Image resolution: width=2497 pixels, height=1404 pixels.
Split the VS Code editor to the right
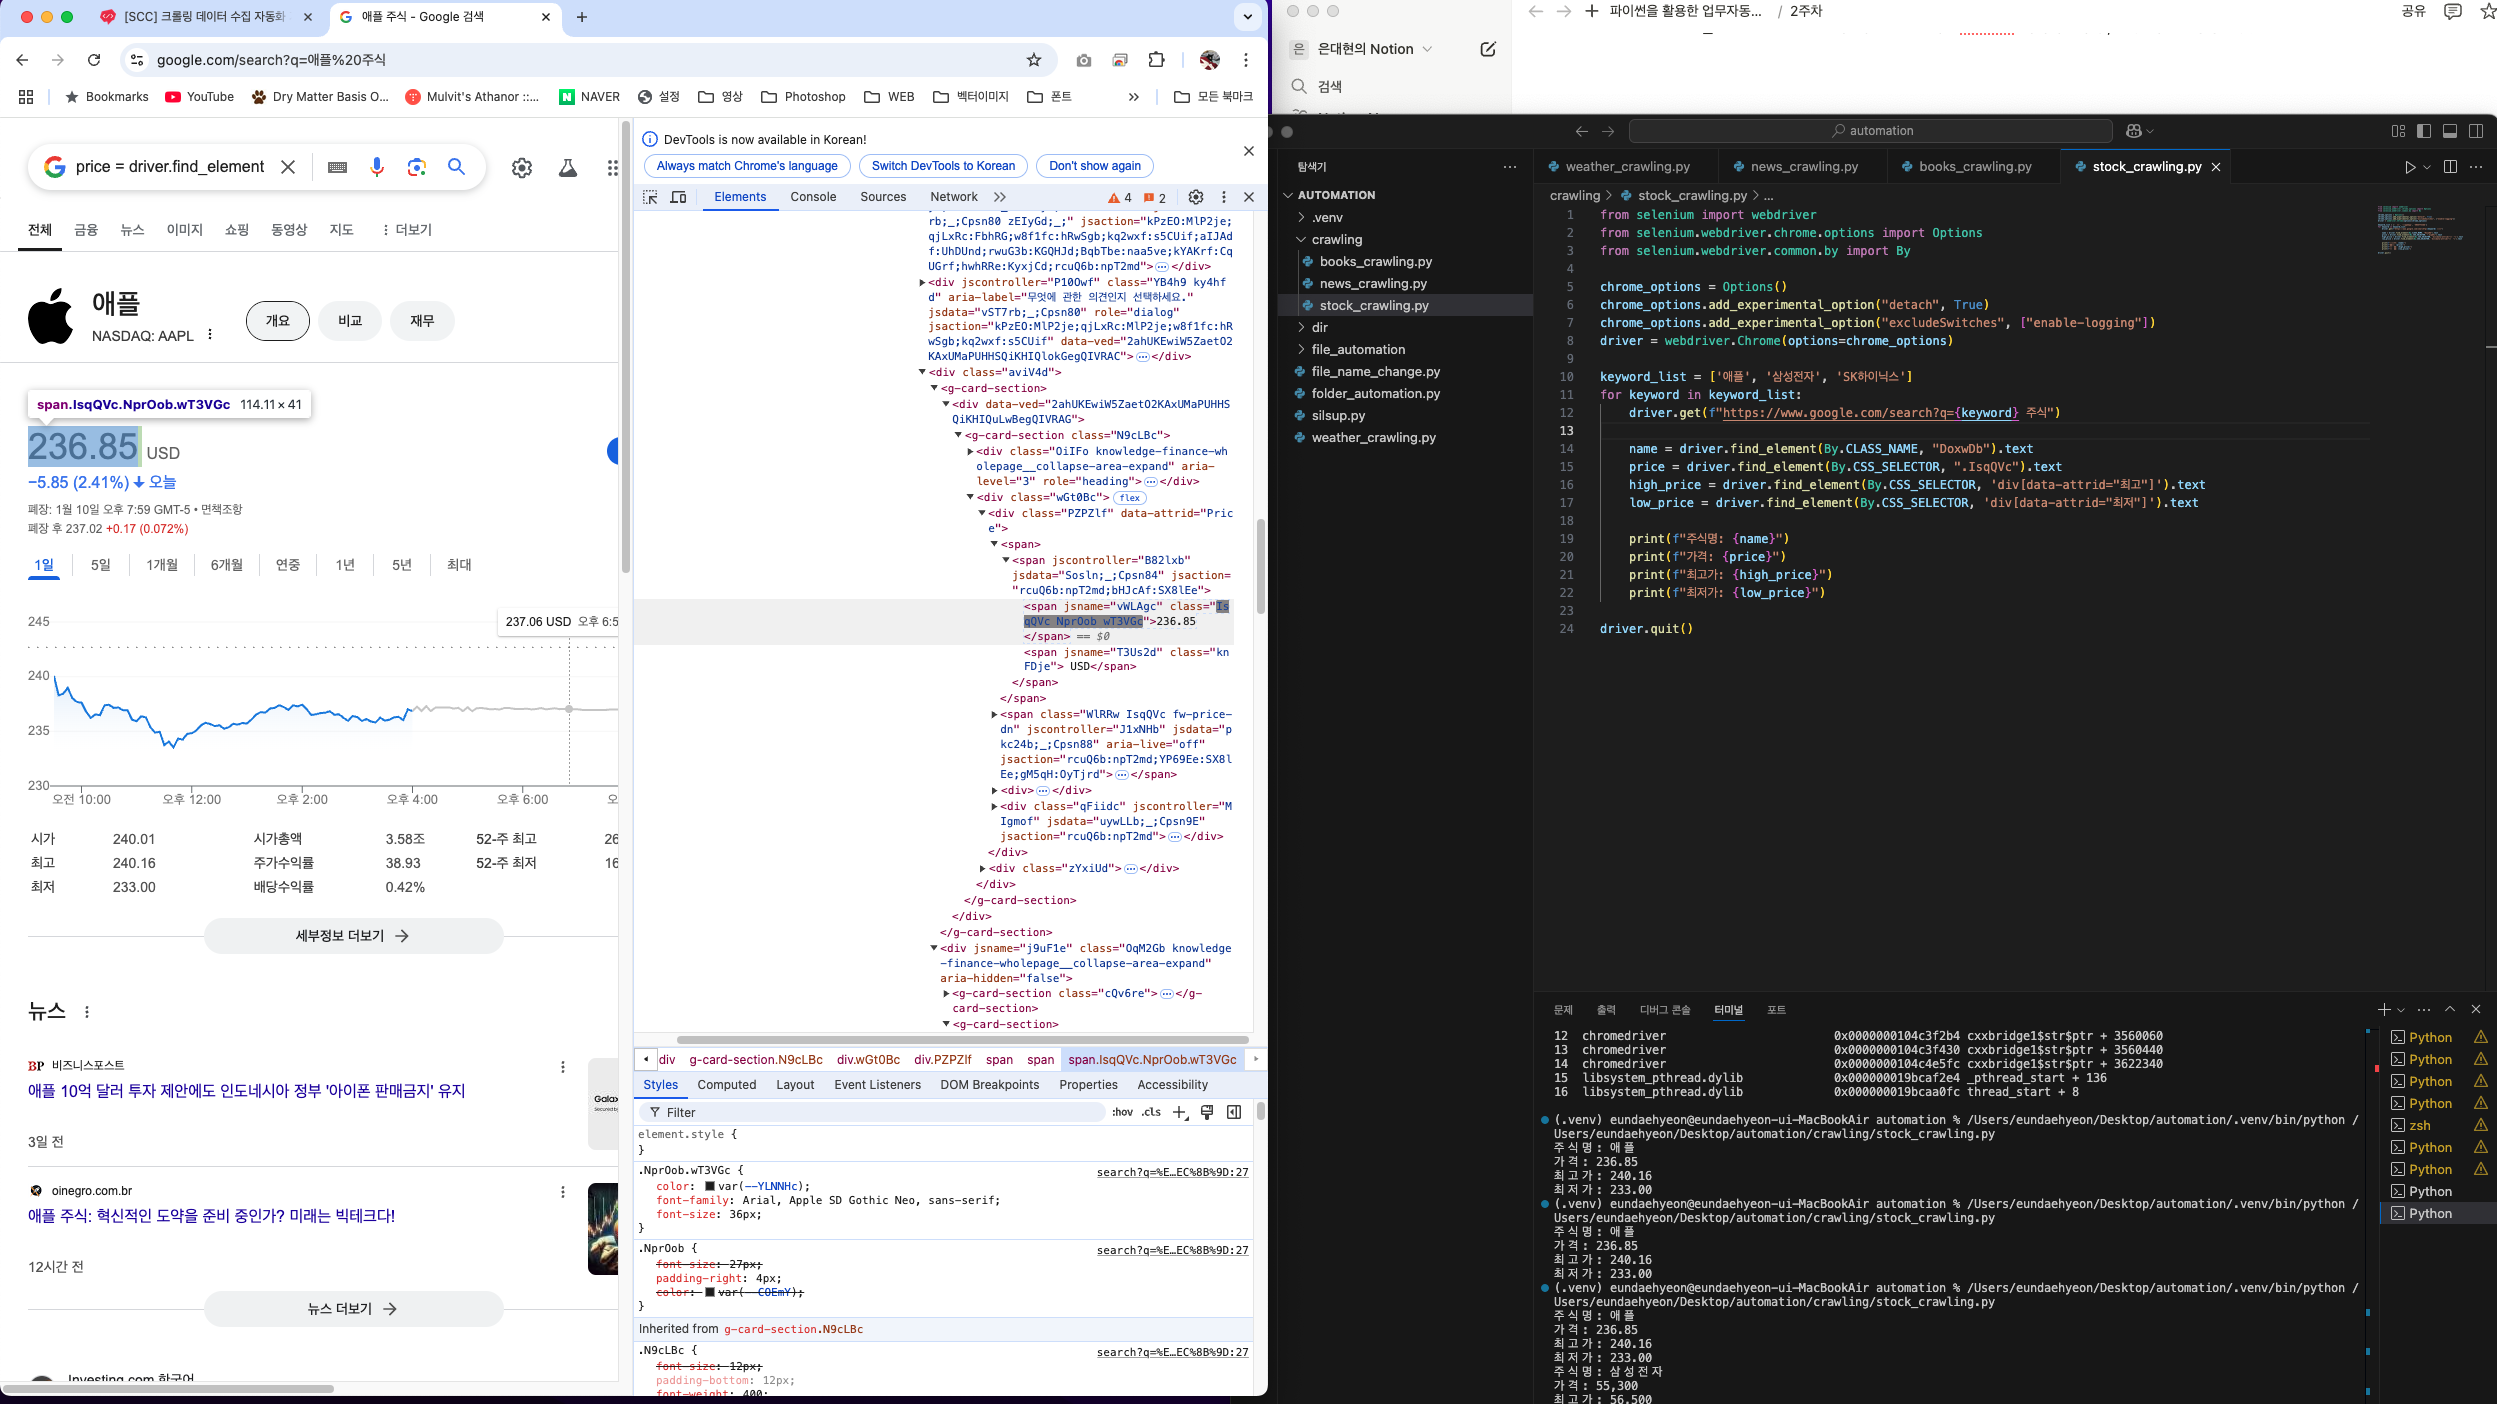click(x=2450, y=167)
